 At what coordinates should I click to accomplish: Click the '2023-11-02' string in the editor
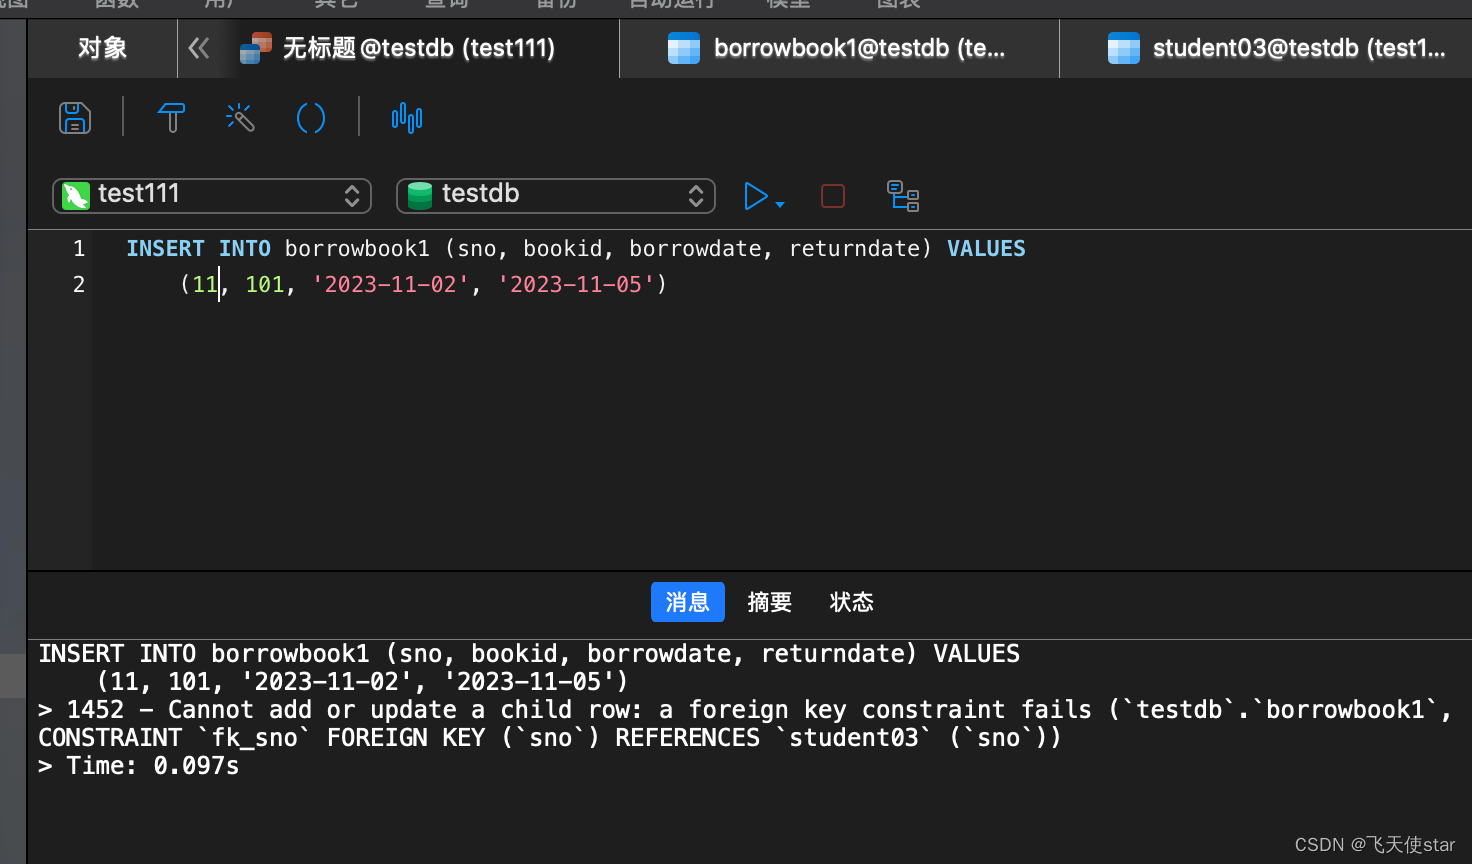390,284
